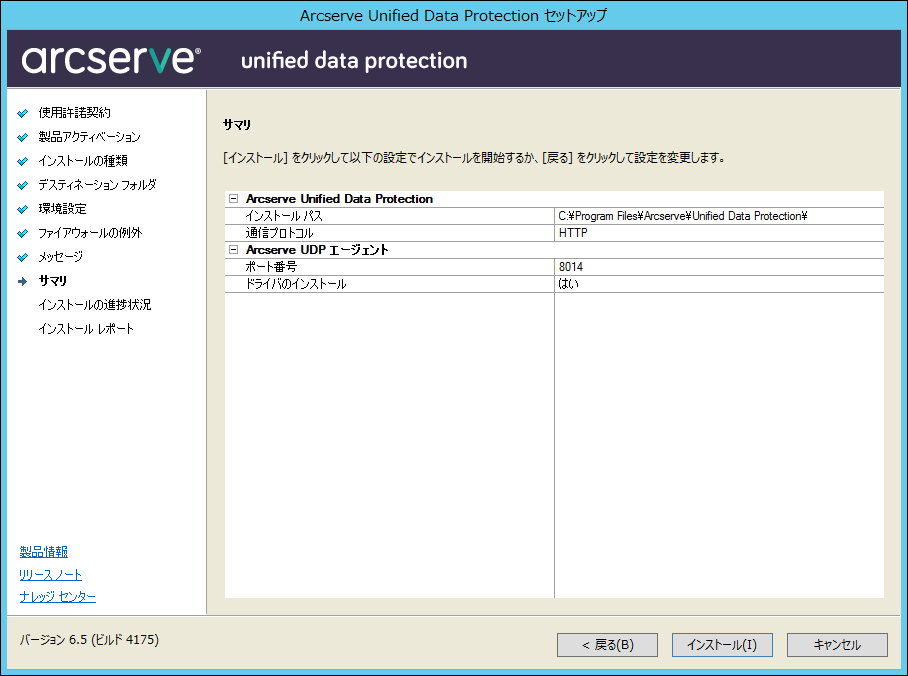Select the 環境設定 step
Screen dimensions: 908x676
pos(62,209)
